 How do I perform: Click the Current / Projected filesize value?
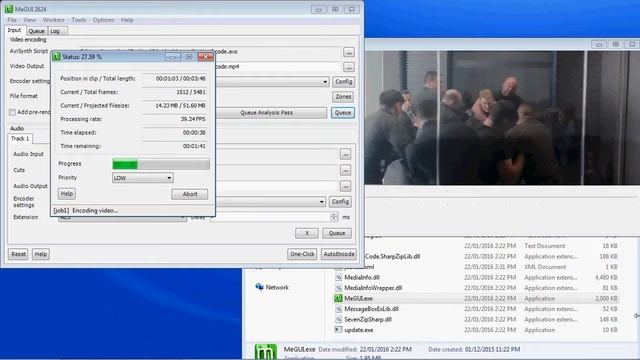[180, 106]
